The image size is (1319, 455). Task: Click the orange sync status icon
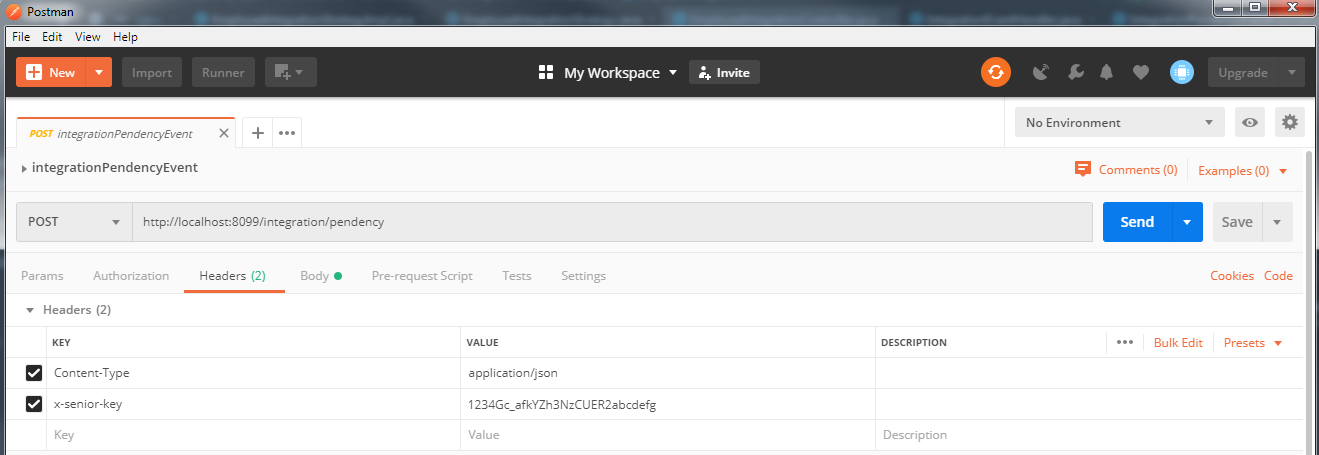(995, 72)
